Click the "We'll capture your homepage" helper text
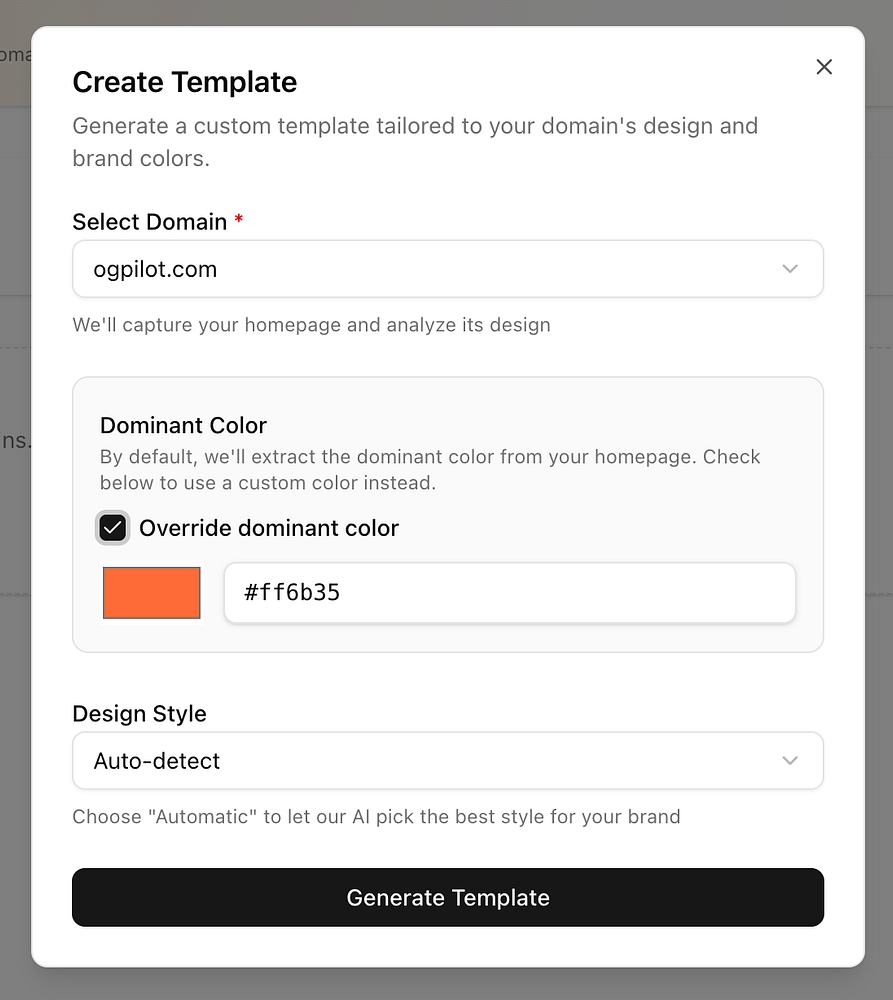 [311, 325]
